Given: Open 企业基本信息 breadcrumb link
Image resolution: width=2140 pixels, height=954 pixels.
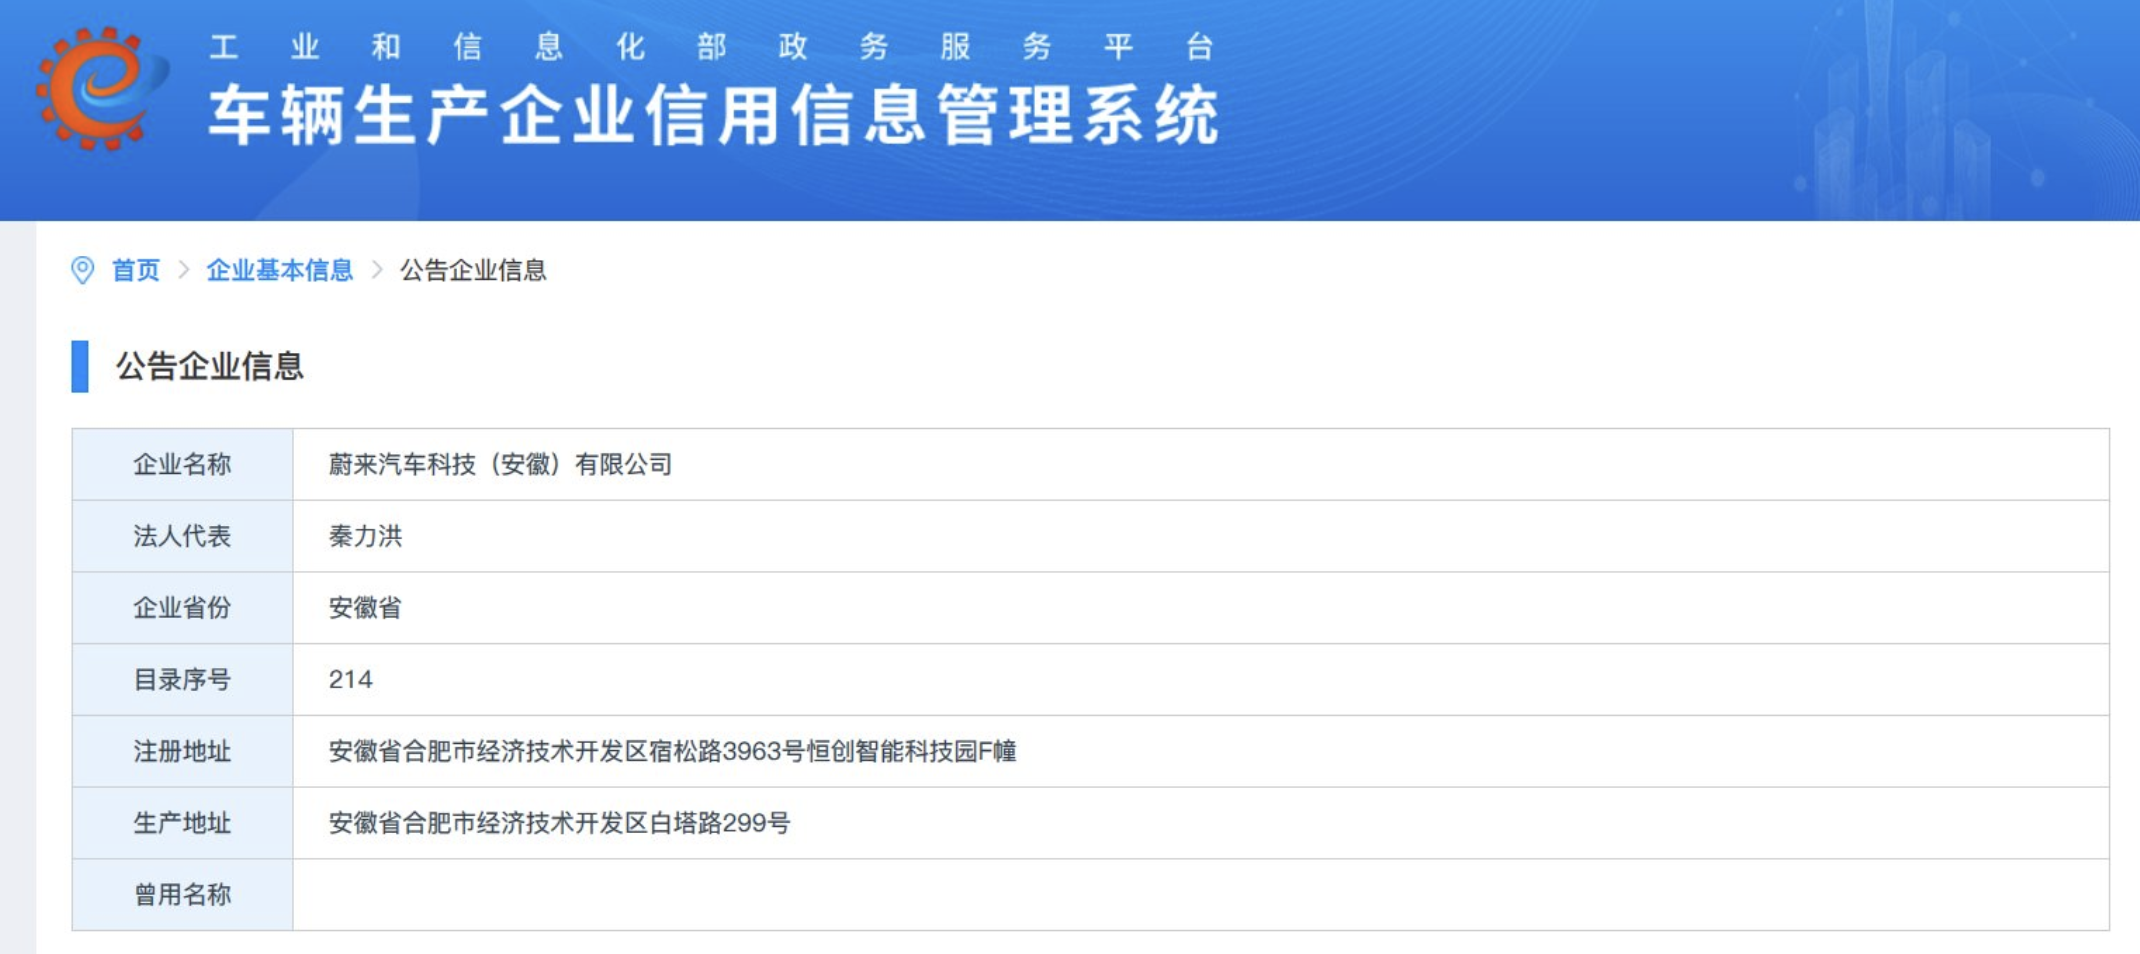Looking at the screenshot, I should pyautogui.click(x=280, y=270).
